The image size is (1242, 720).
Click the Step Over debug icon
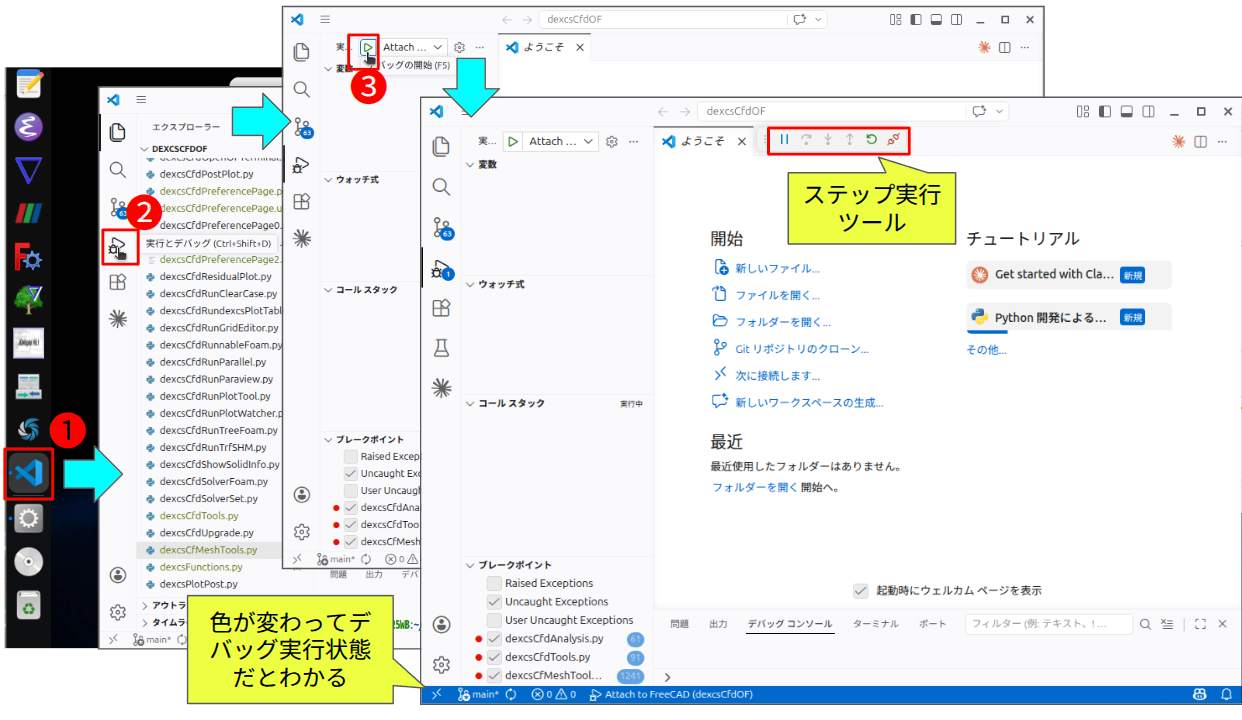[x=806, y=140]
